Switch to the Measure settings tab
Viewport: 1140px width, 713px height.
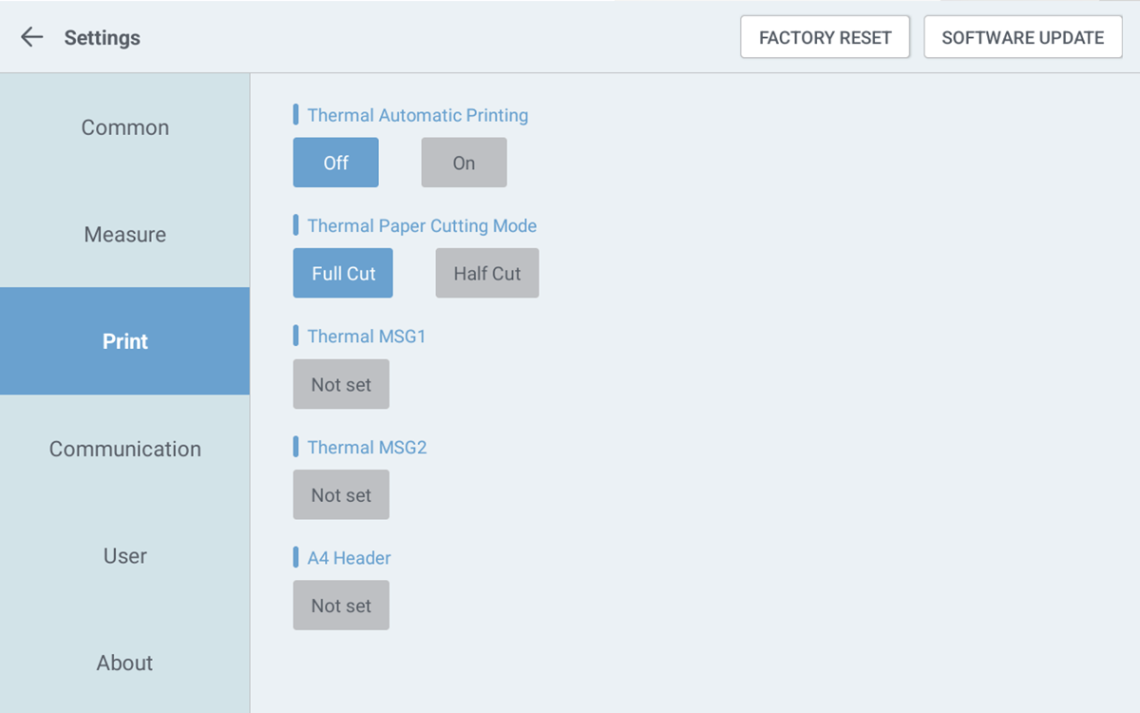125,234
